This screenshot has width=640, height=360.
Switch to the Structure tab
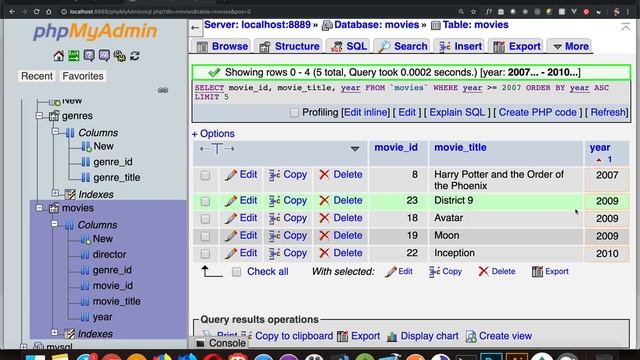[x=289, y=47]
